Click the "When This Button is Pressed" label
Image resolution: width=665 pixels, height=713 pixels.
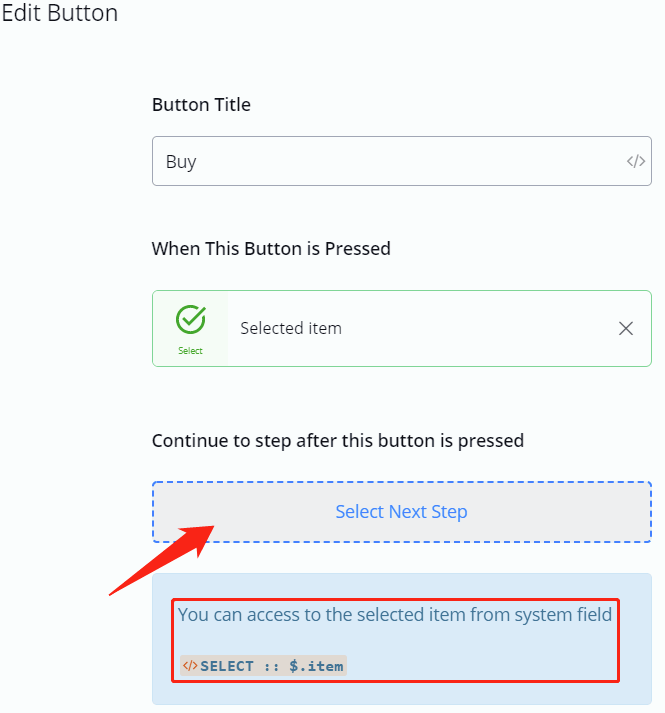tap(271, 248)
